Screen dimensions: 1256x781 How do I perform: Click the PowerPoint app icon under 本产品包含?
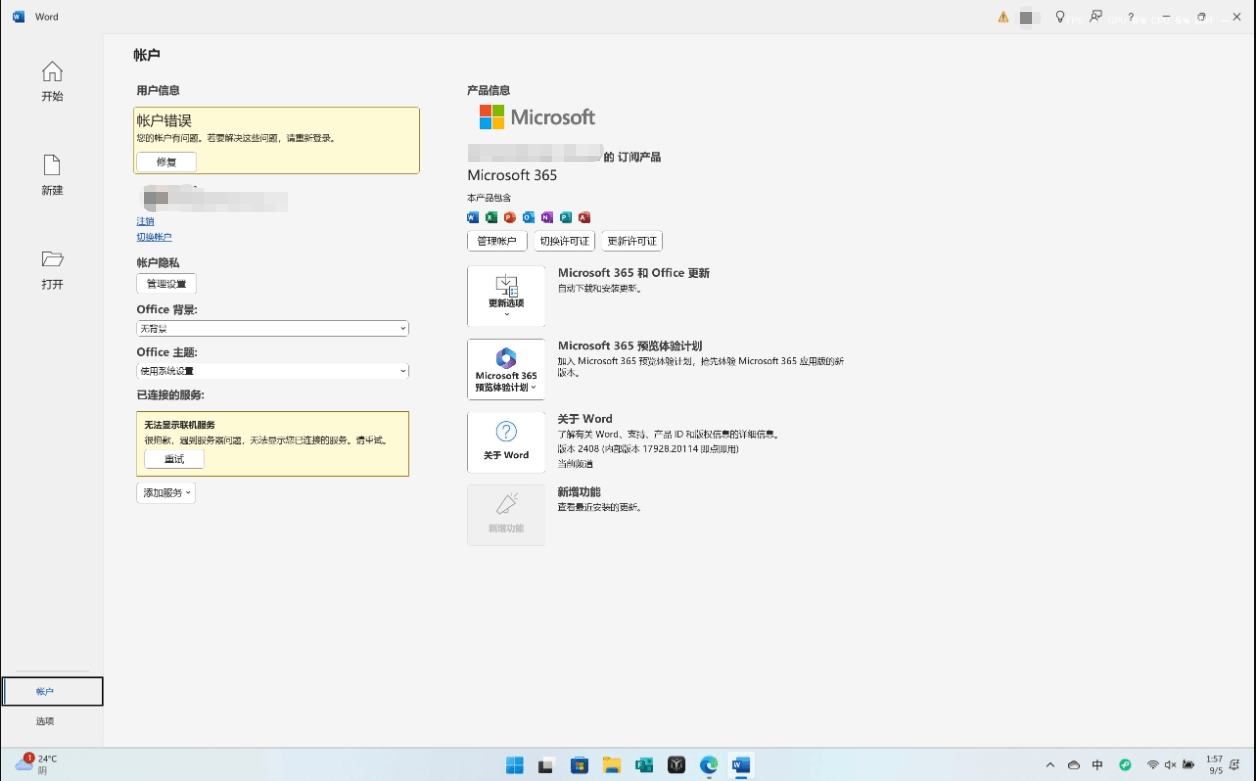tap(510, 217)
